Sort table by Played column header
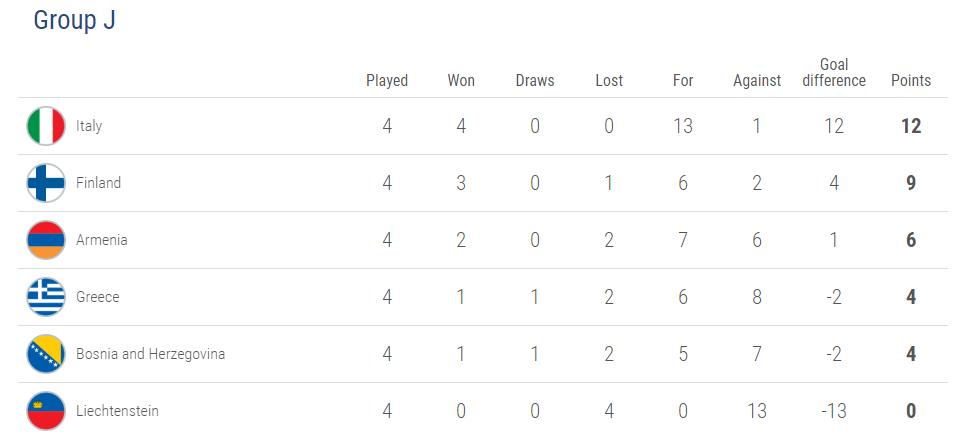 point(387,81)
